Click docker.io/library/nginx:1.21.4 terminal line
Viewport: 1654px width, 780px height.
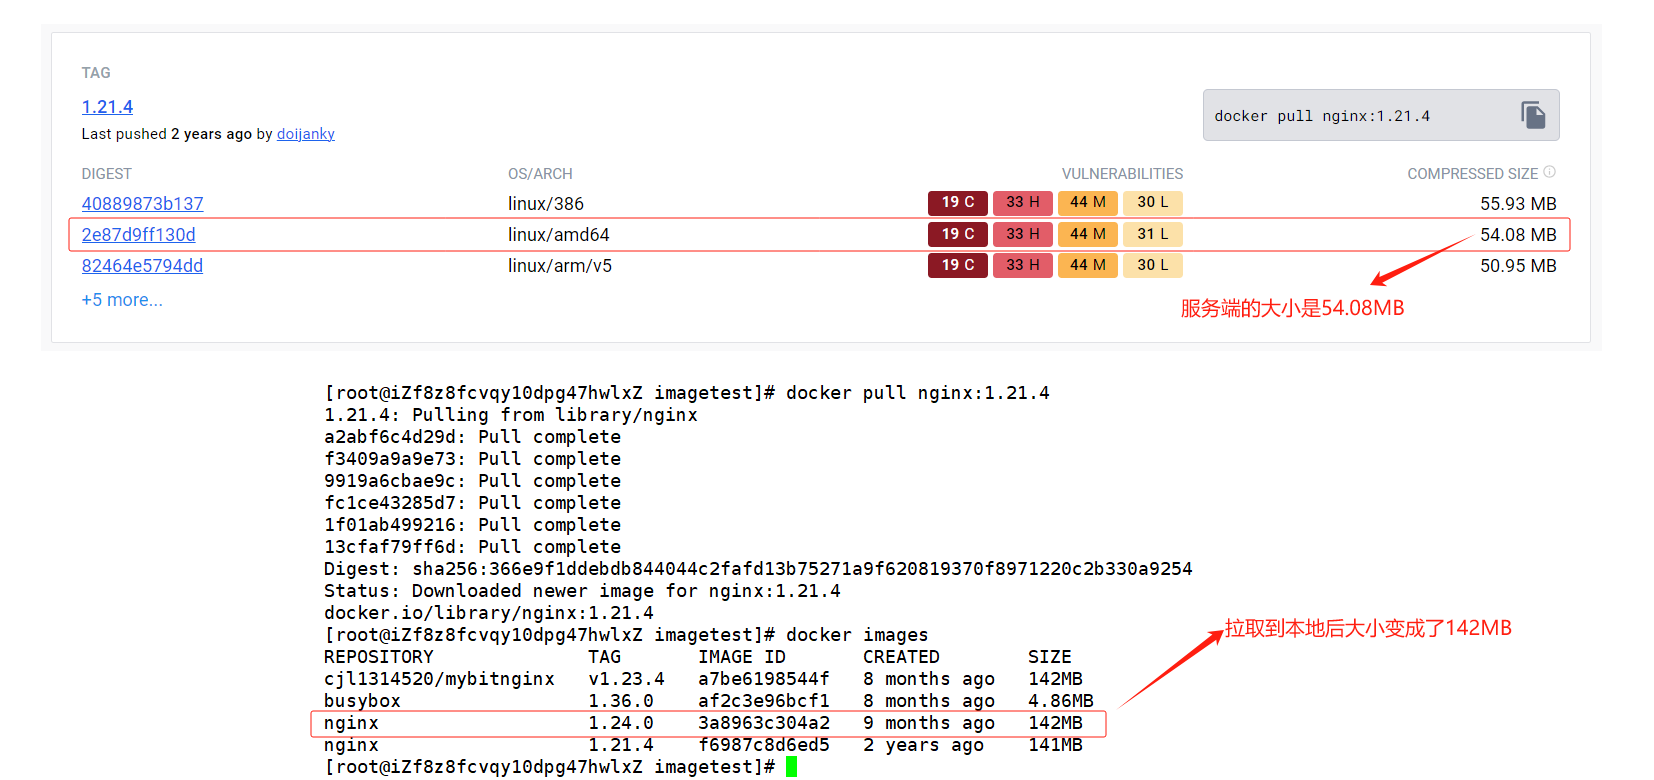pos(489,613)
